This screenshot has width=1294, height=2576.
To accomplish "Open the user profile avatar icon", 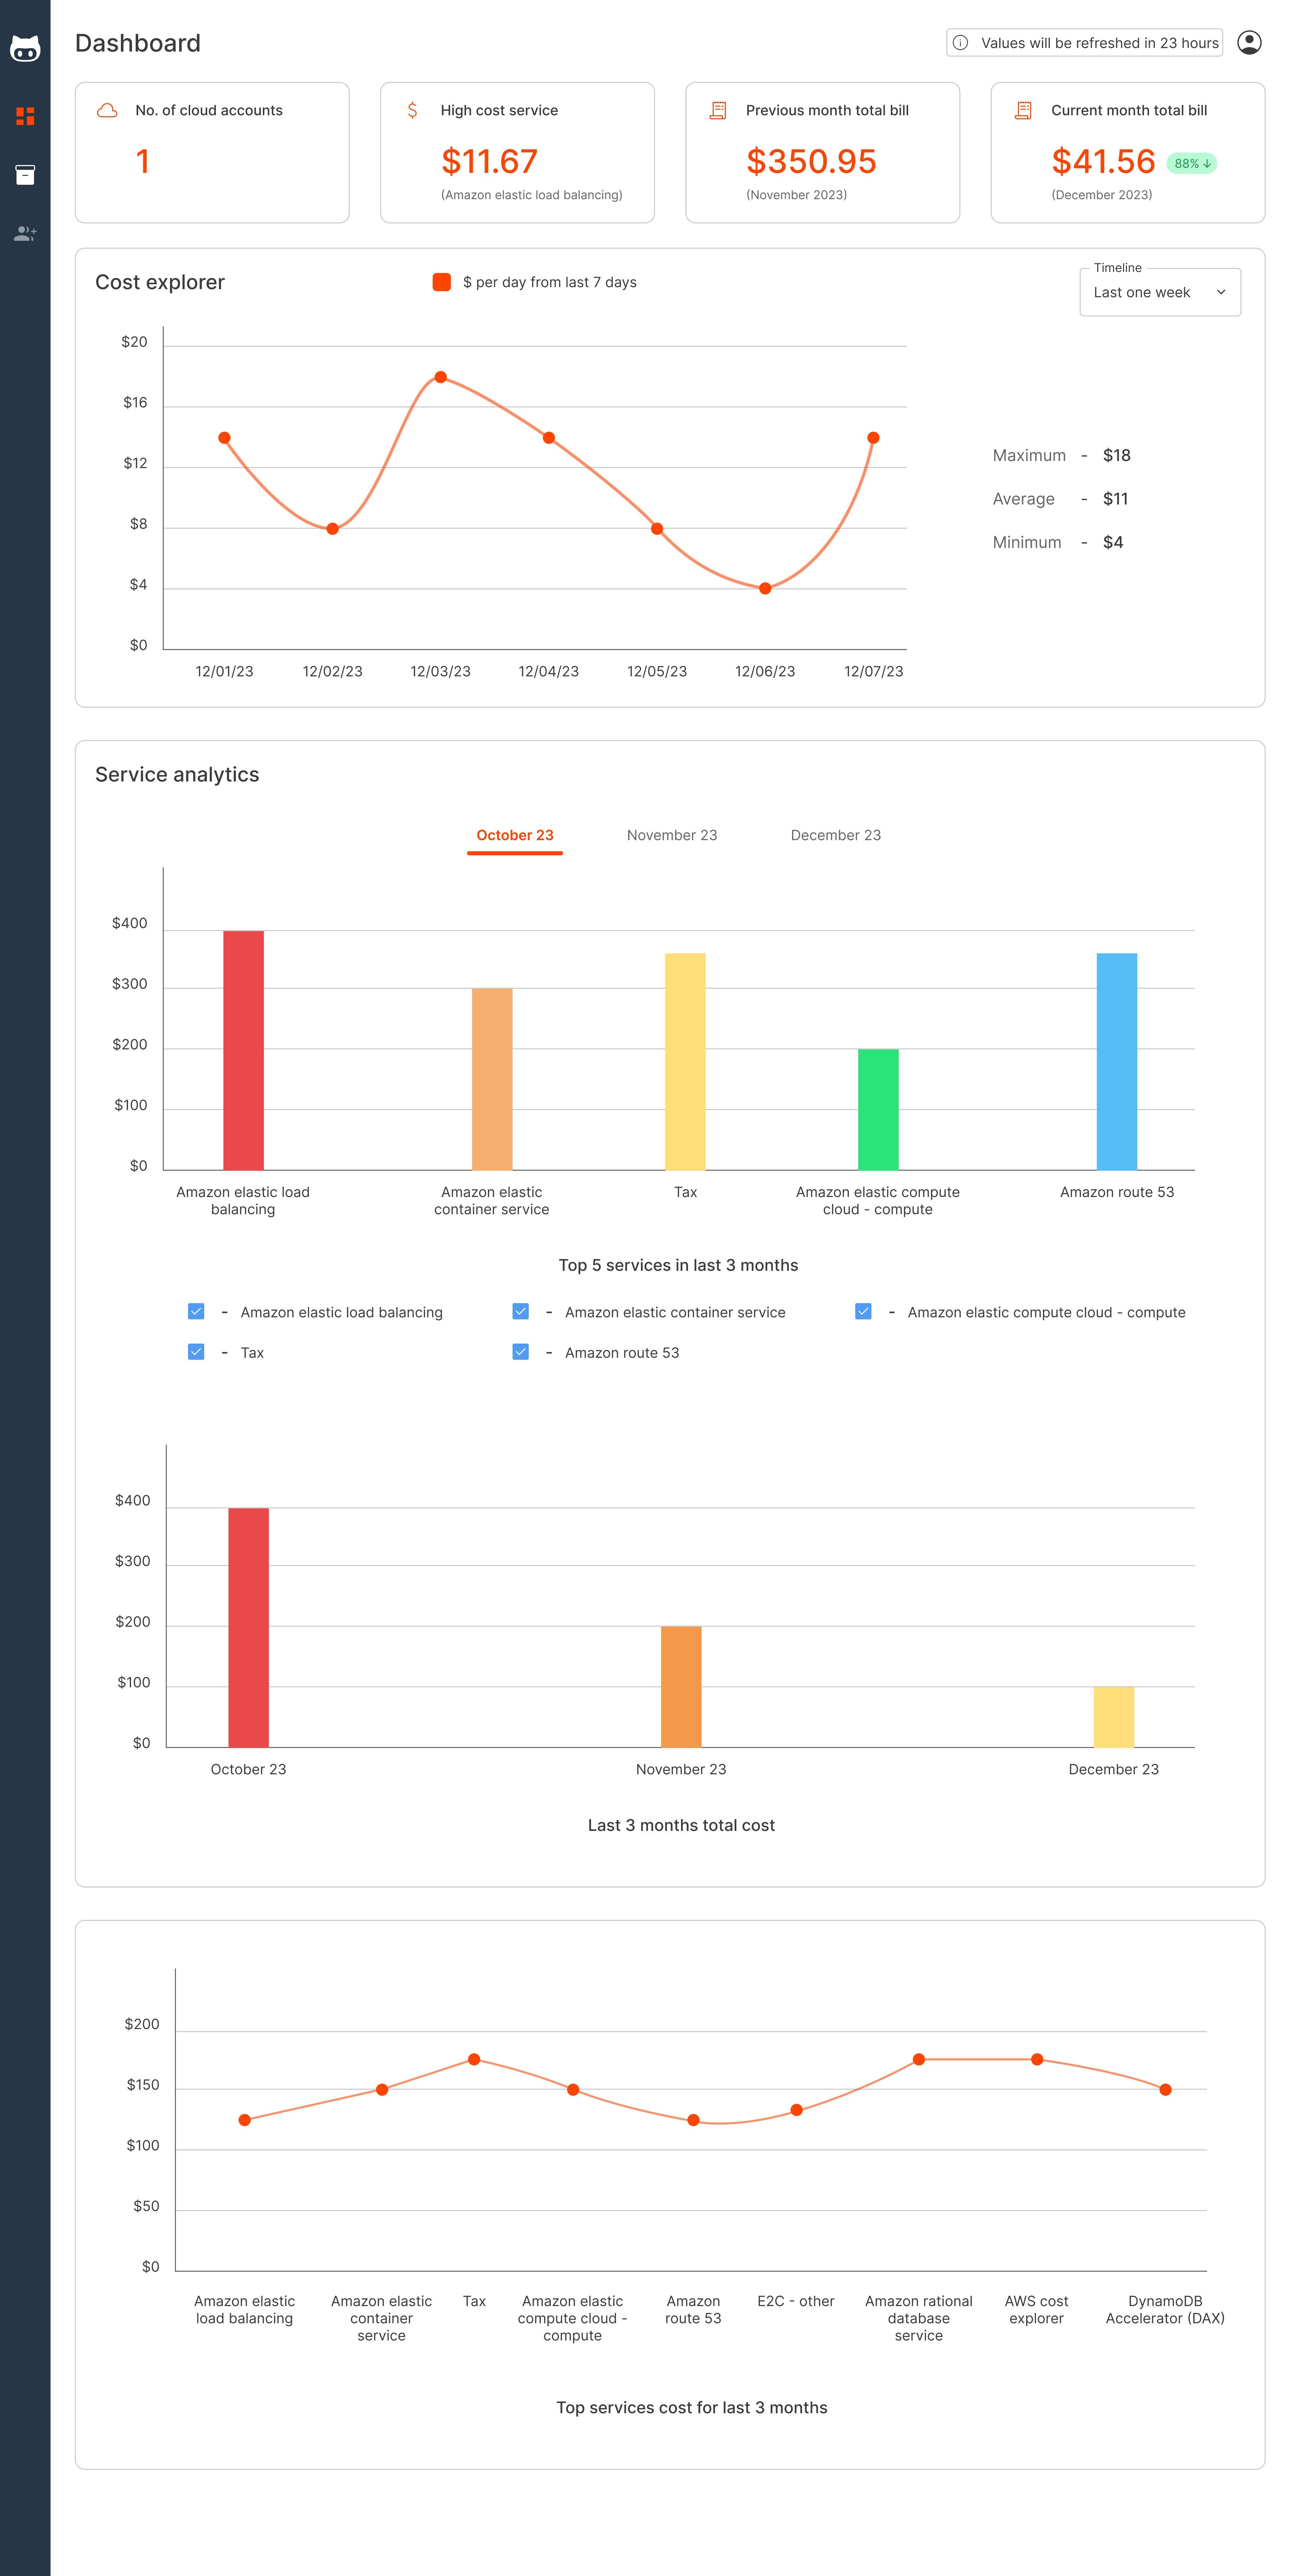I will click(1249, 42).
